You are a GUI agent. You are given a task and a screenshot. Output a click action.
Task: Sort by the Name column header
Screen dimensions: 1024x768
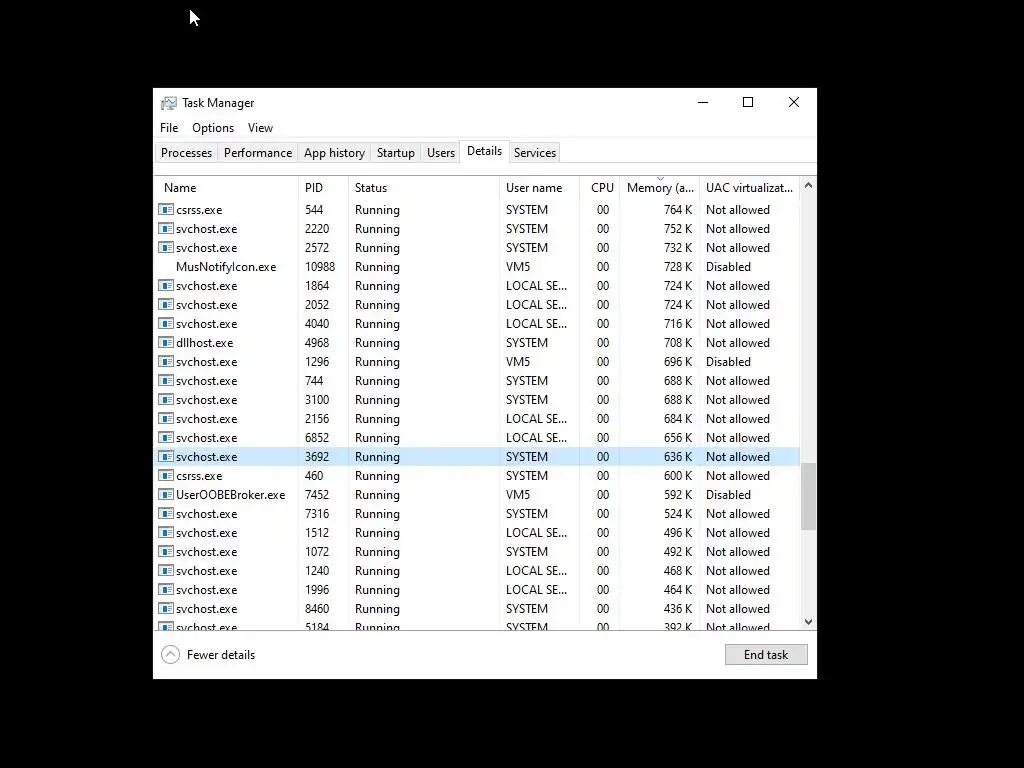[227, 187]
